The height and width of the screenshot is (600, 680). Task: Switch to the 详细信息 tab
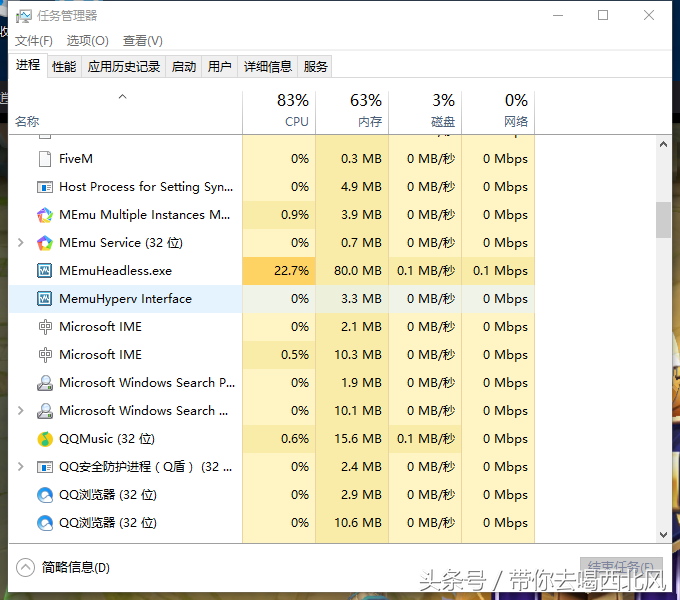click(268, 67)
